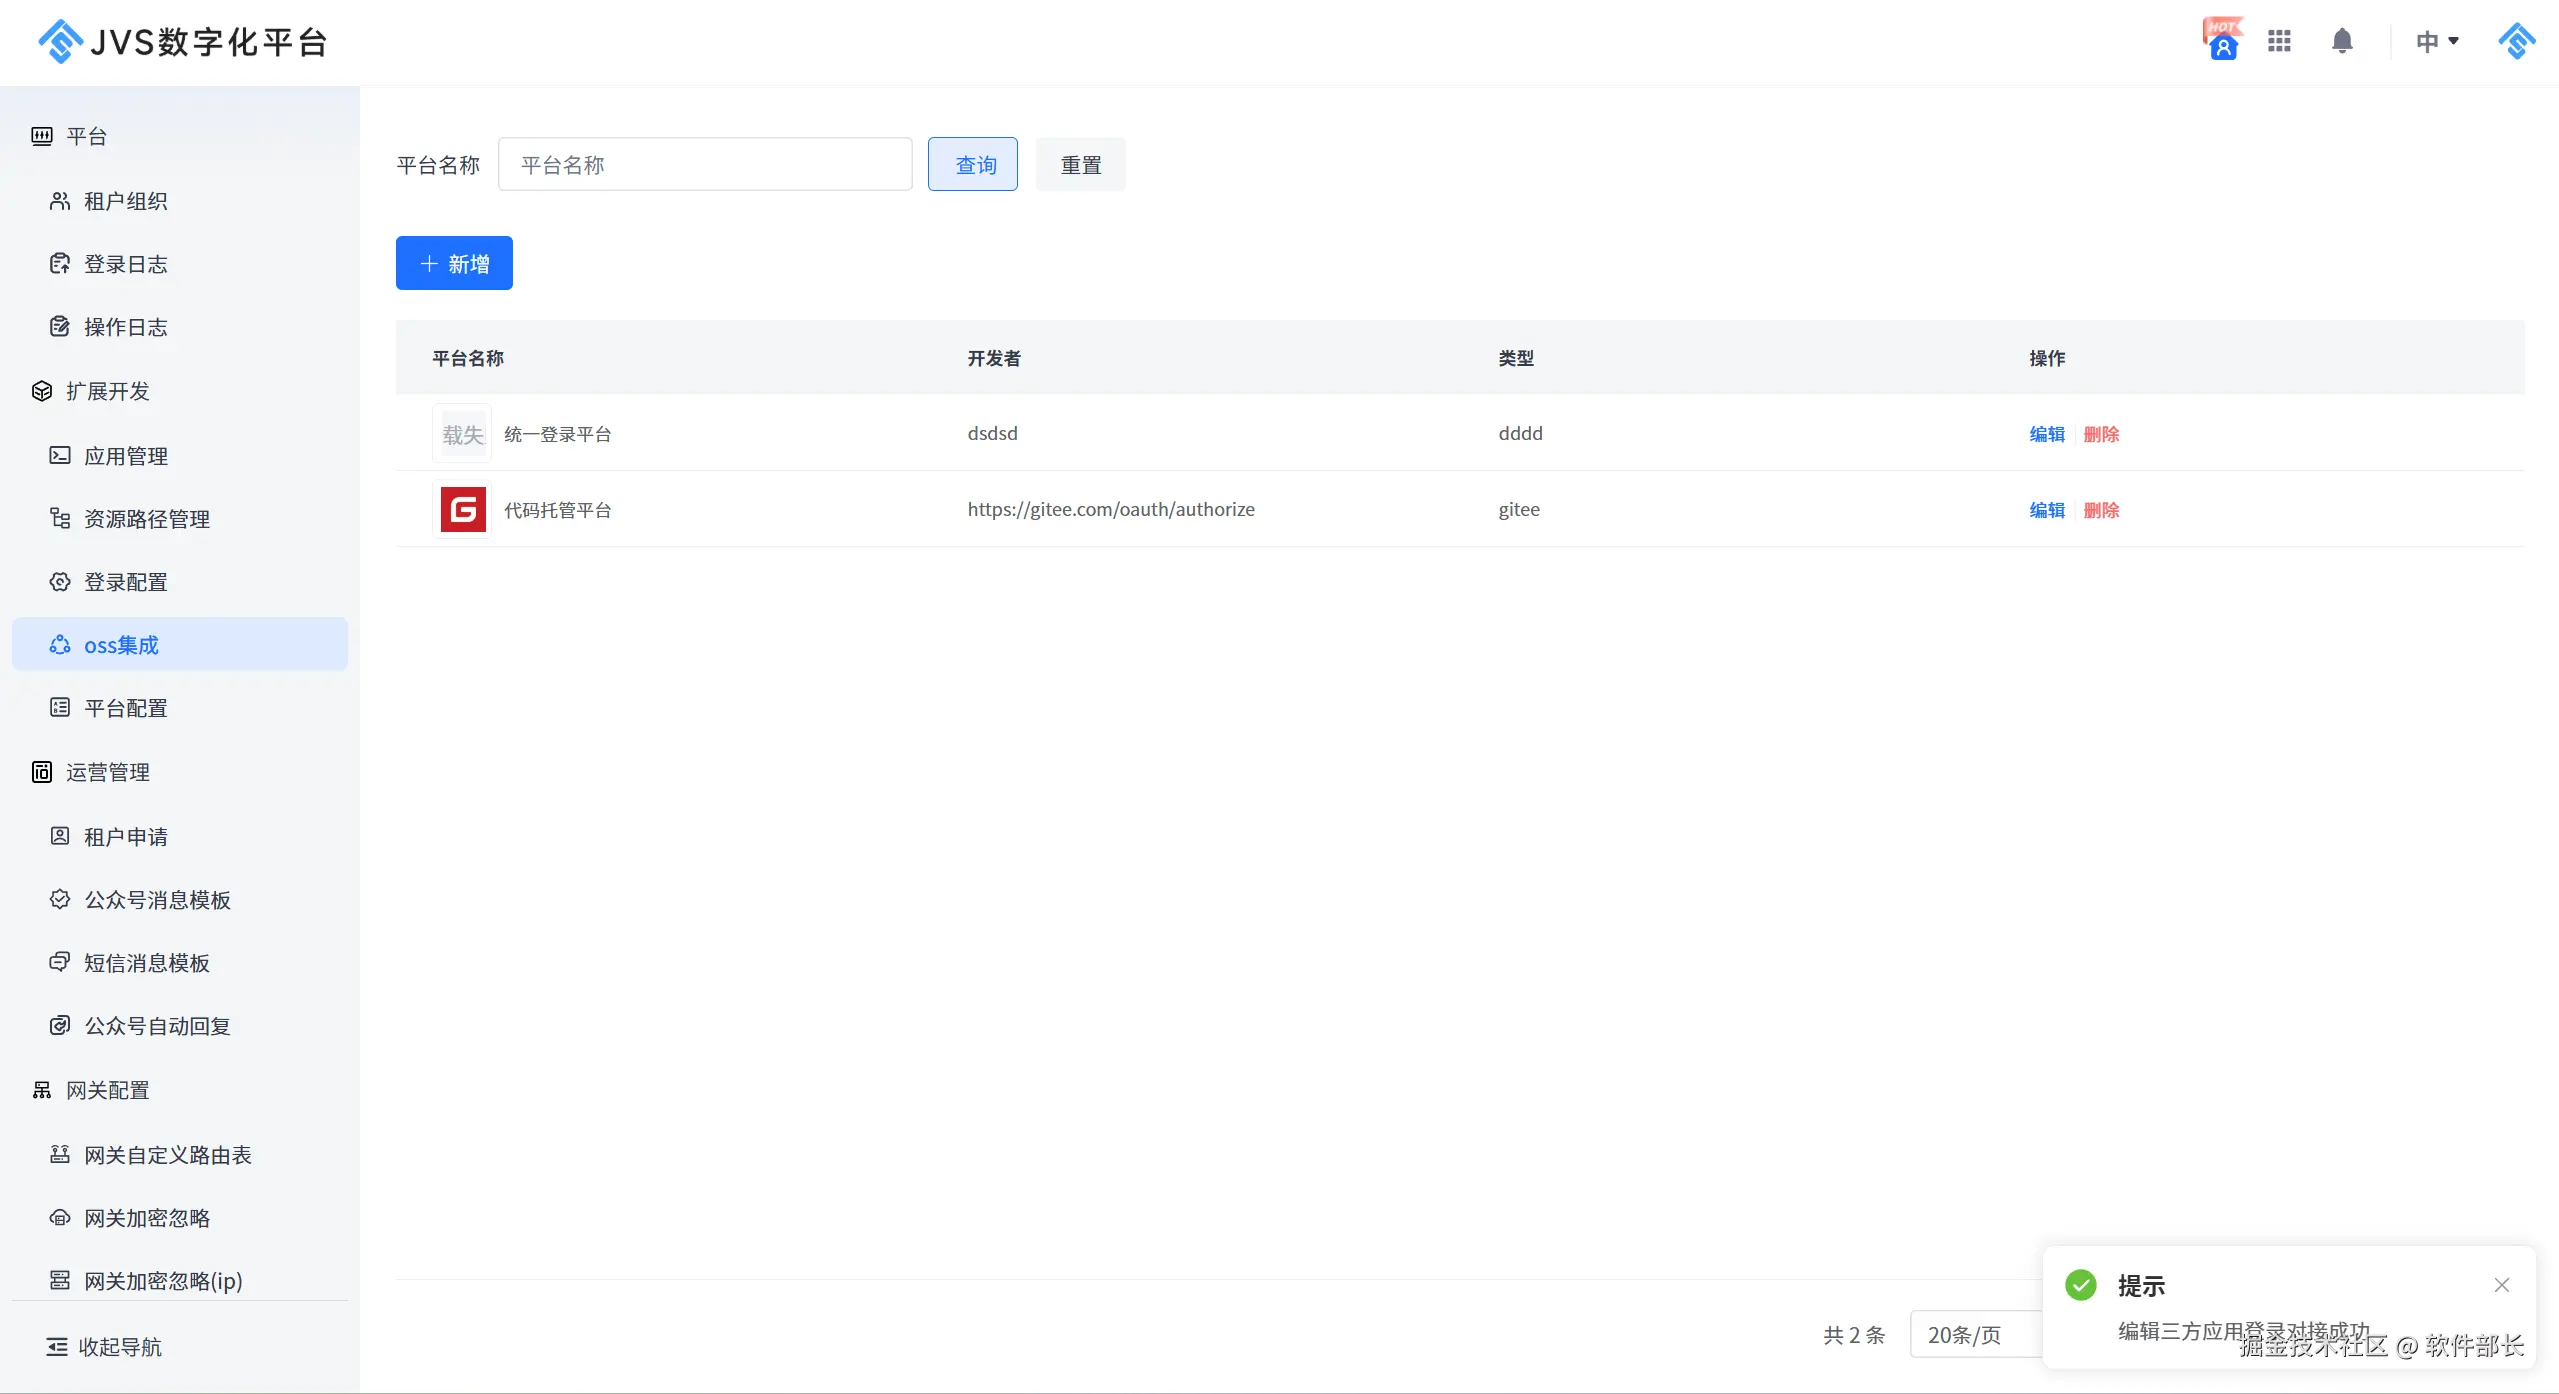Collapse the 运营管理 menu group

(107, 772)
